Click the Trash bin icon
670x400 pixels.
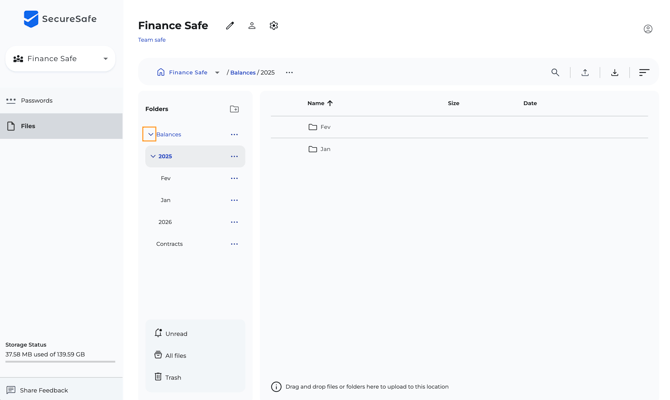point(158,377)
